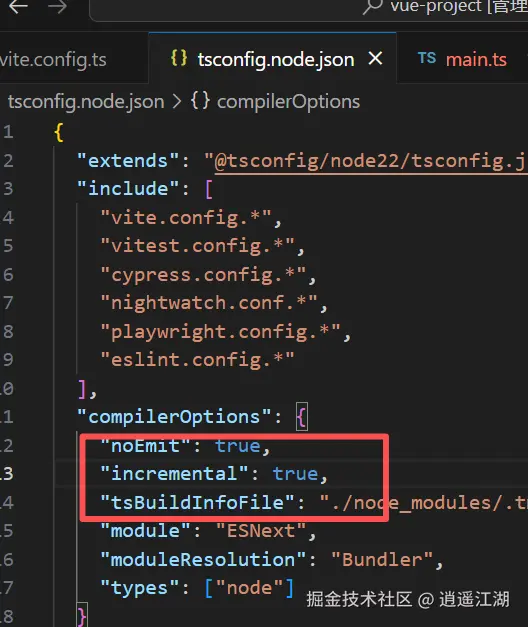
Task: Click the opening brace on line 1
Action: 59,132
